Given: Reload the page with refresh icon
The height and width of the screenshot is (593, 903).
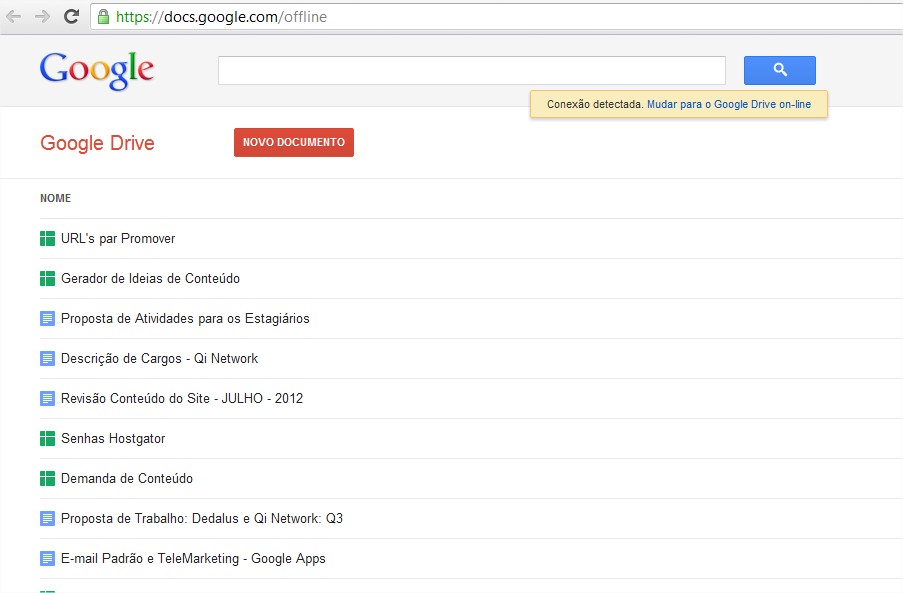Looking at the screenshot, I should (x=71, y=17).
